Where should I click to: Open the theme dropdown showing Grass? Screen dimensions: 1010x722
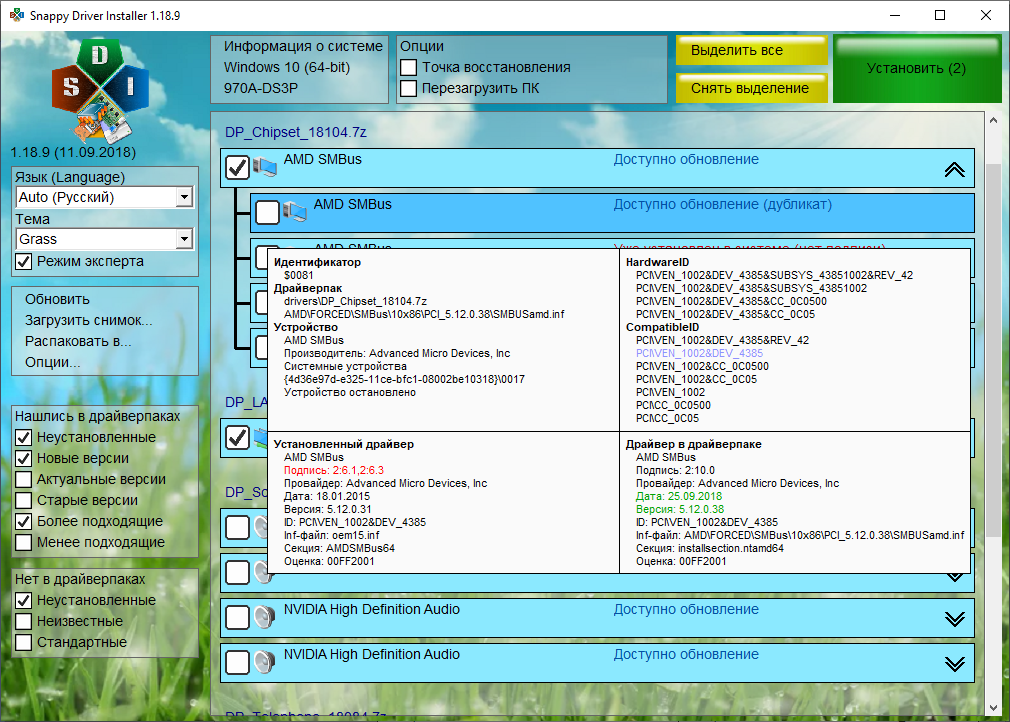[x=184, y=239]
